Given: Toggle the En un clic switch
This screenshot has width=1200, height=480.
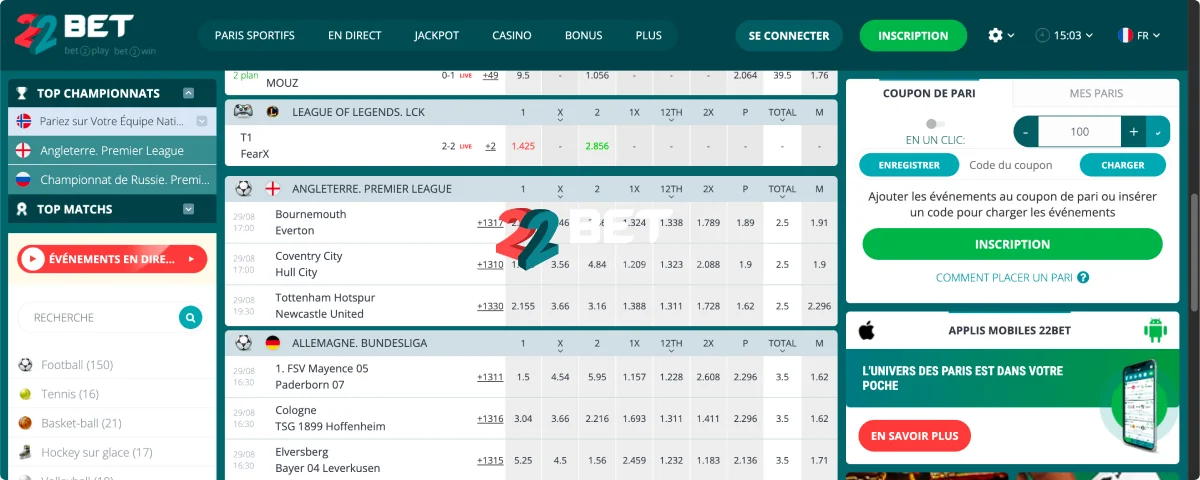Looking at the screenshot, I should click(936, 123).
